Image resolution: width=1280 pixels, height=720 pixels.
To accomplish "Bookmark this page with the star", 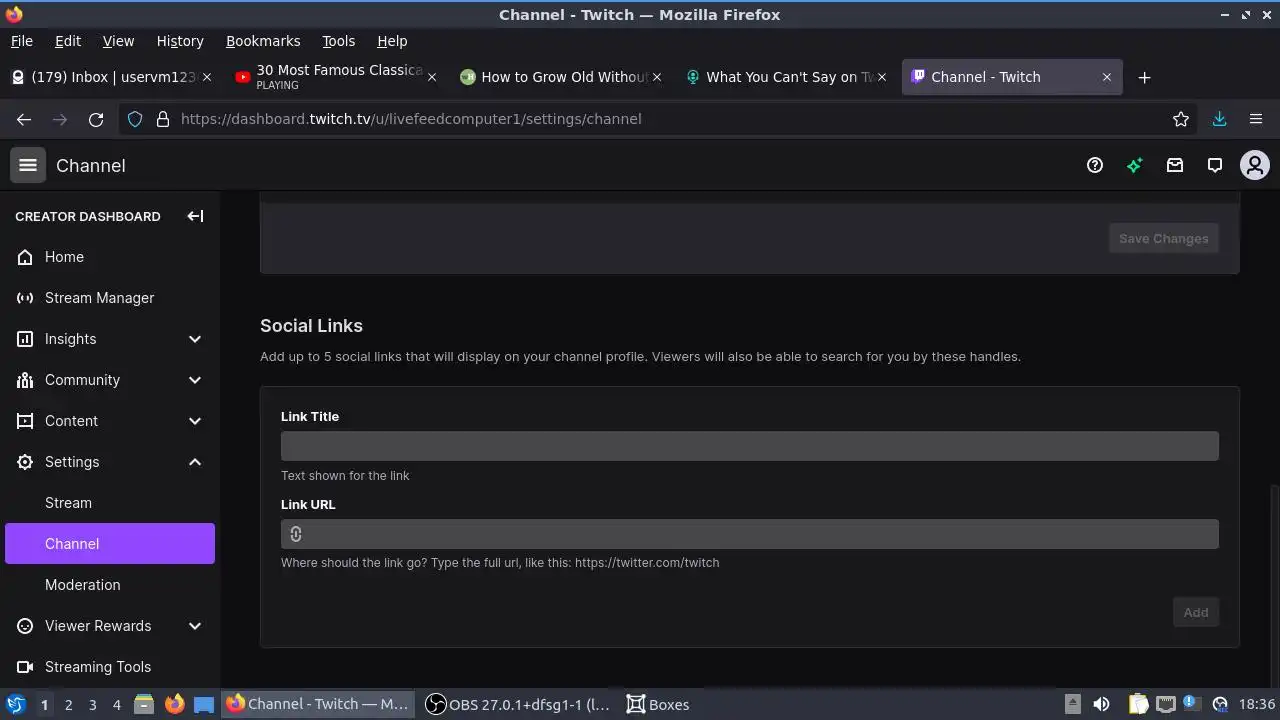I will [1181, 119].
